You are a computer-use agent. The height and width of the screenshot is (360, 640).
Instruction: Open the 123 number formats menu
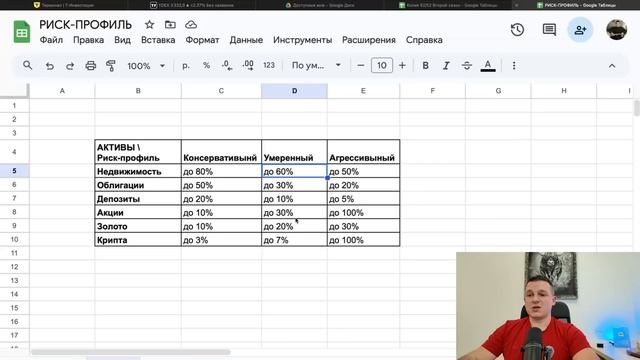pyautogui.click(x=269, y=66)
